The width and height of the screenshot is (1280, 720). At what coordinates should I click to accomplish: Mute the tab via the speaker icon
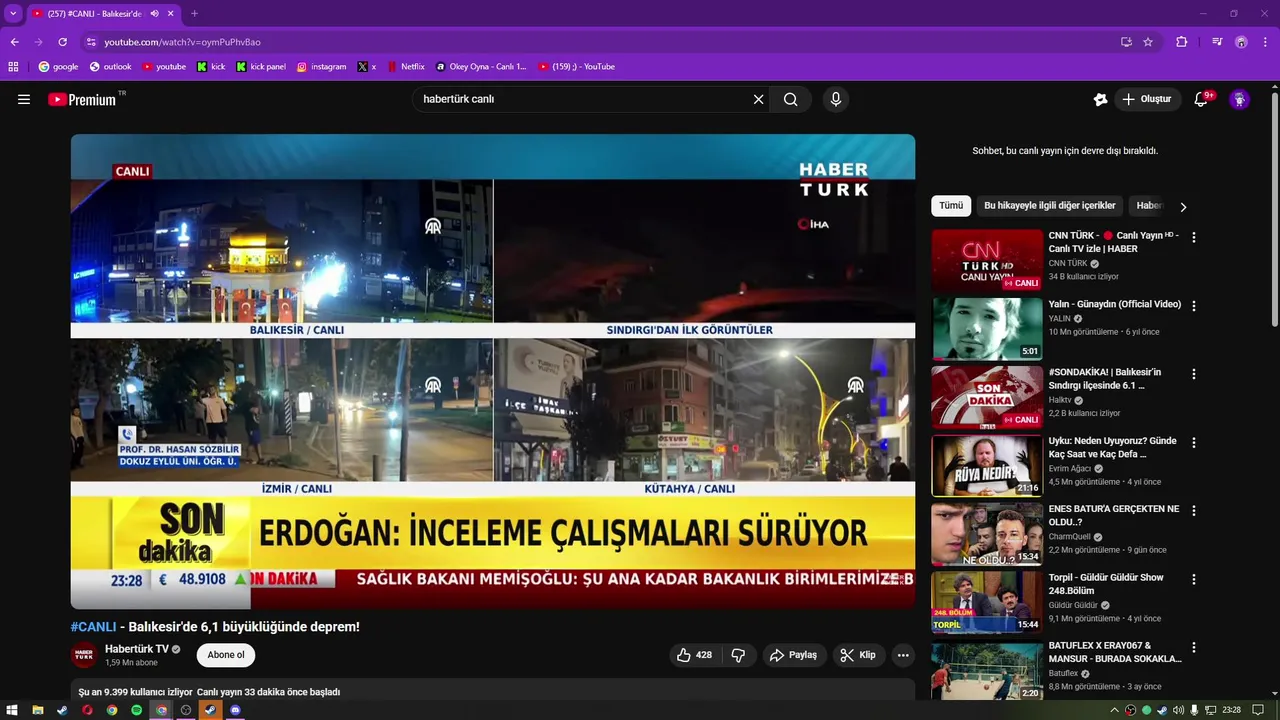155,14
